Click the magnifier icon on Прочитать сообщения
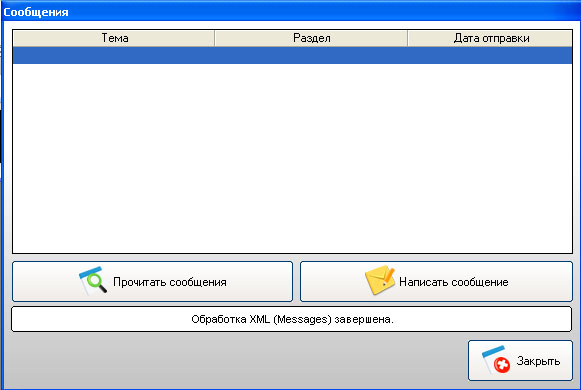The width and height of the screenshot is (581, 390). point(93,281)
